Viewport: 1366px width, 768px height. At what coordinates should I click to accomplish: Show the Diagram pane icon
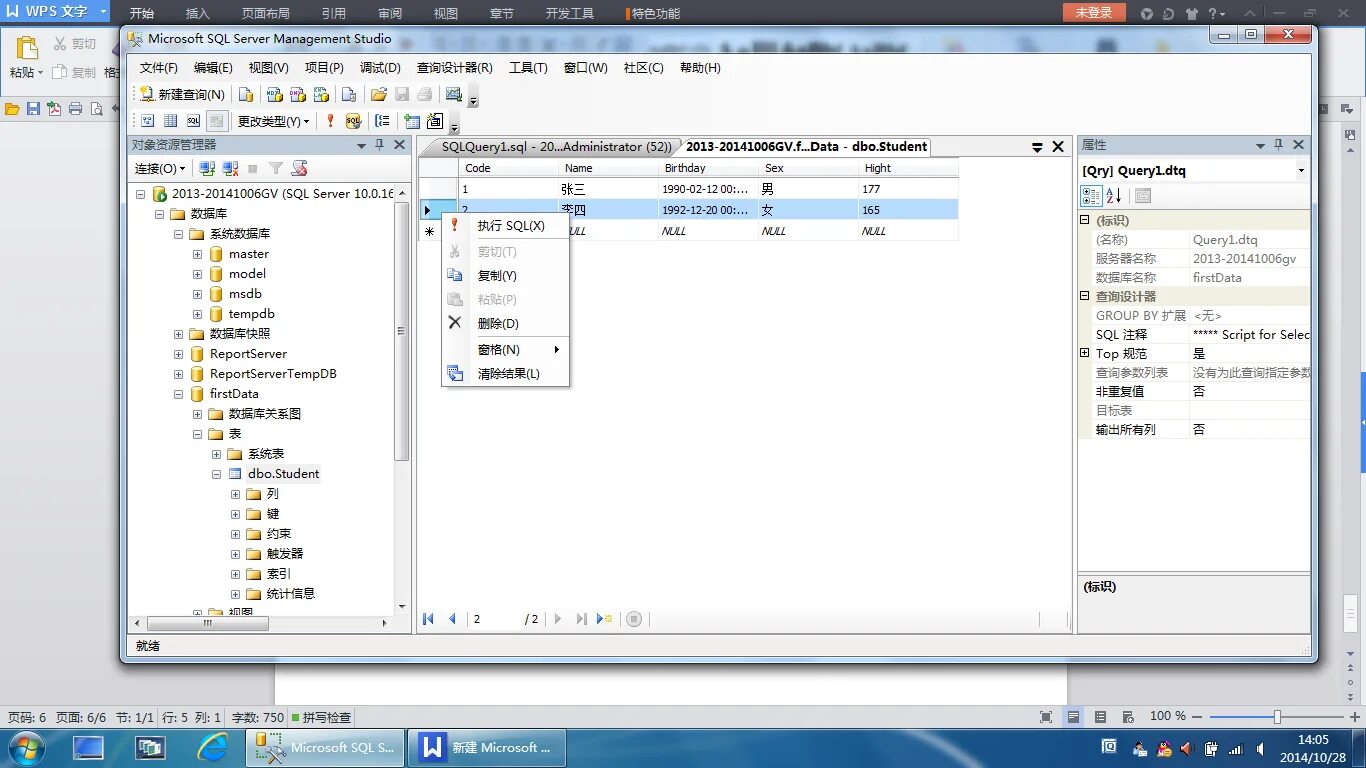point(147,121)
